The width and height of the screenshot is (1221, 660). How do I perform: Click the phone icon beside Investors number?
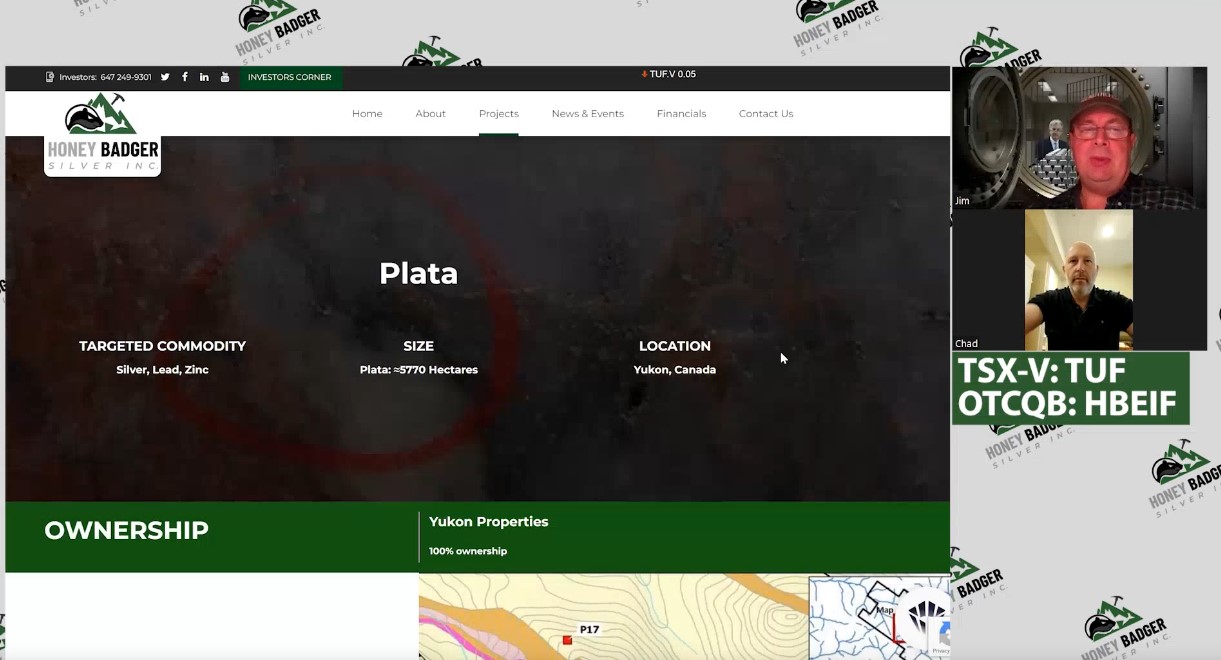point(50,77)
